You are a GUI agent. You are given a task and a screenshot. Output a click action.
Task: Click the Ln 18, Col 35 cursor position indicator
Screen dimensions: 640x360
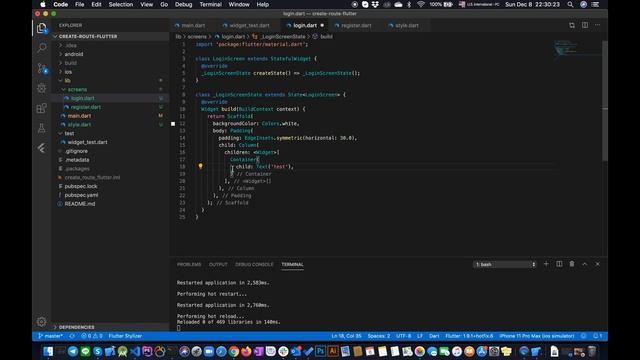[346, 336]
